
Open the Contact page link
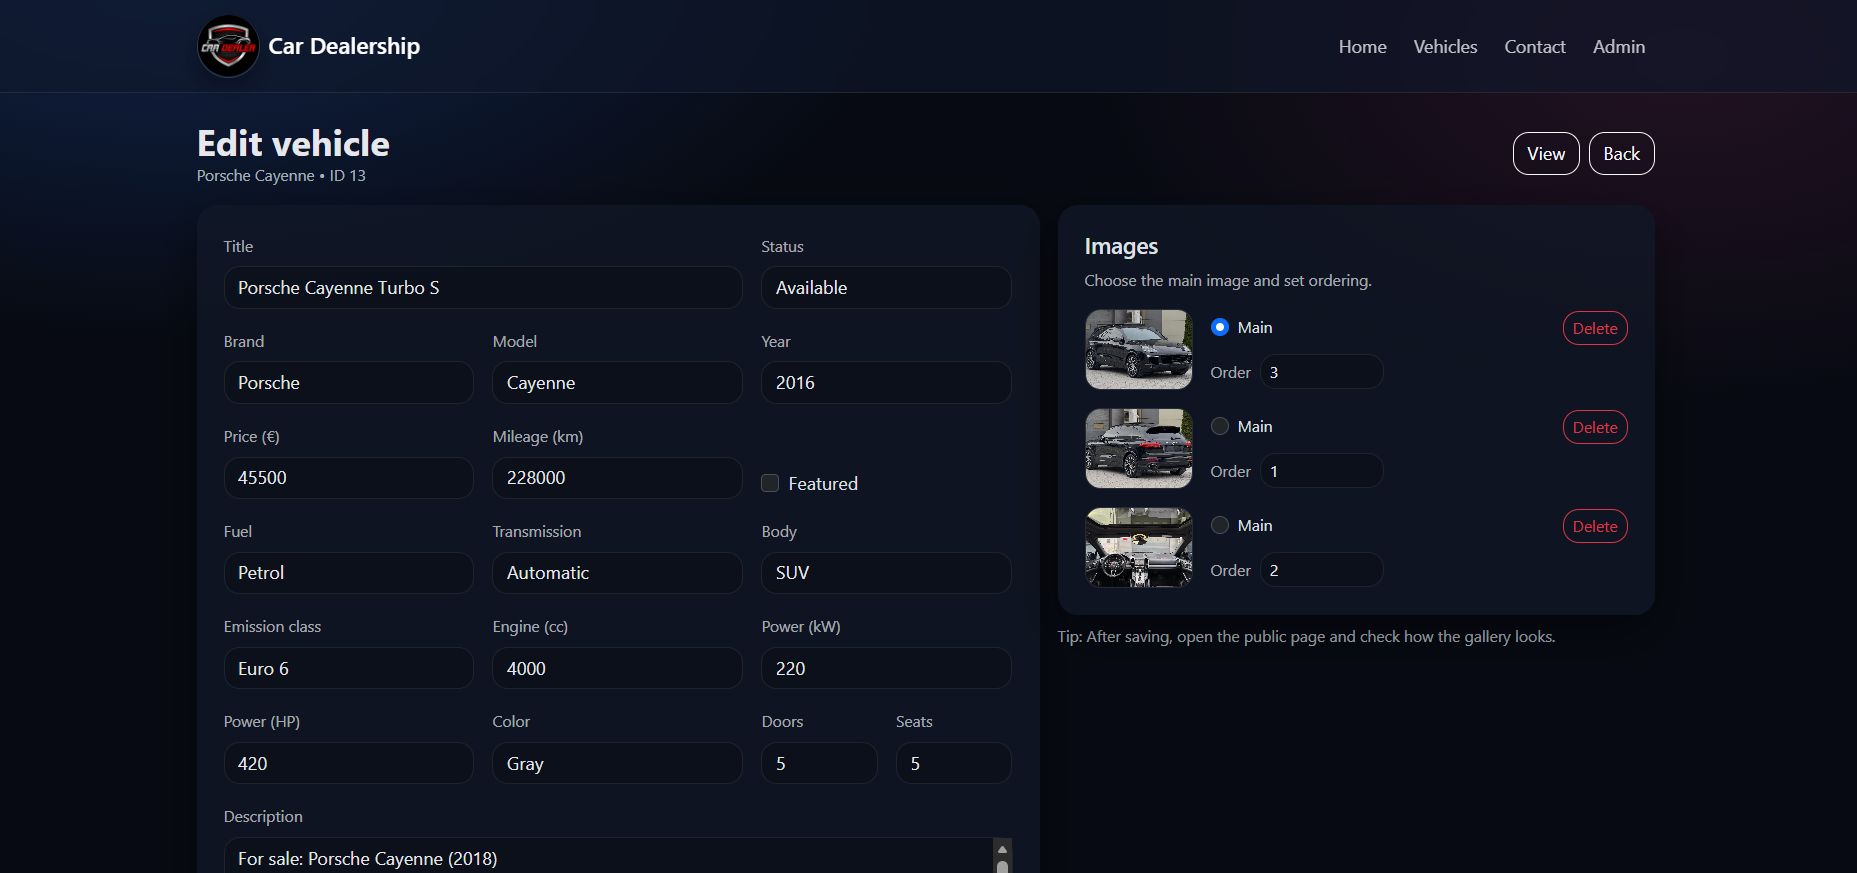coord(1535,46)
